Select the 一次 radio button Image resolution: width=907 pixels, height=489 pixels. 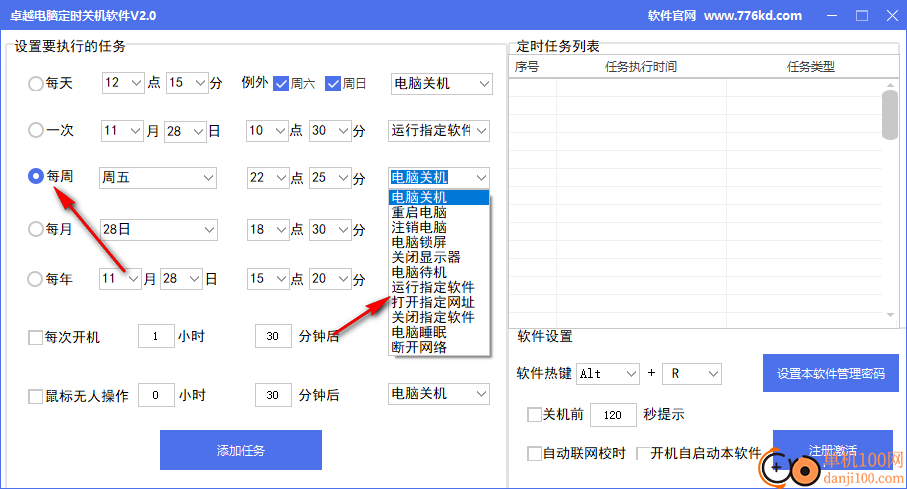pos(36,130)
